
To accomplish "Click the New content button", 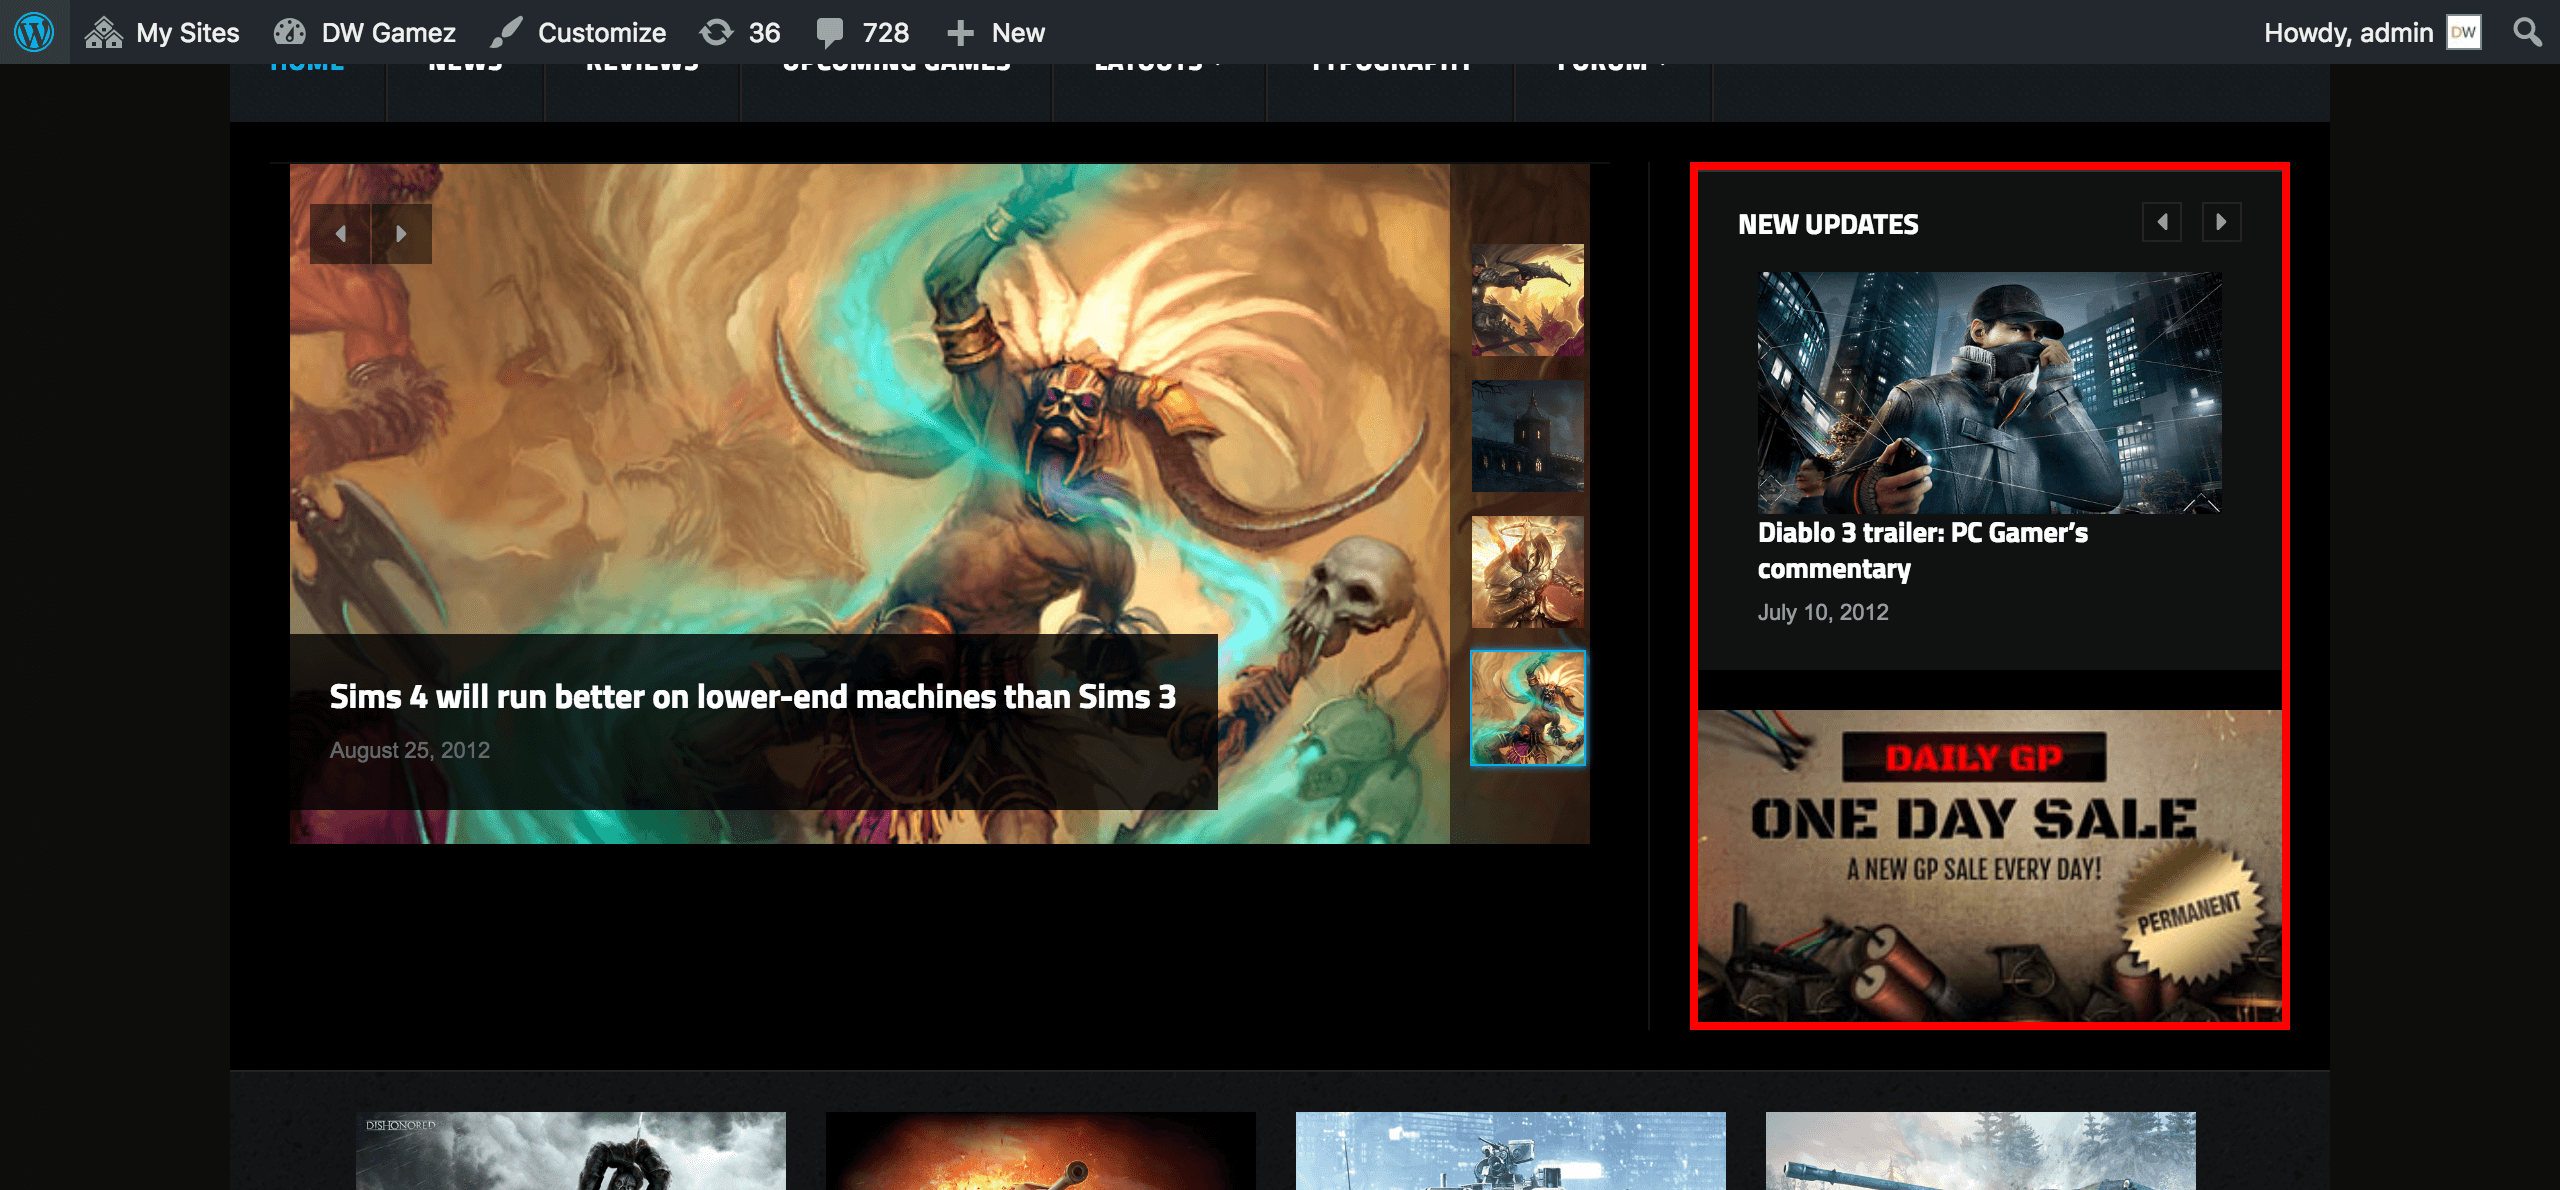I will [996, 32].
